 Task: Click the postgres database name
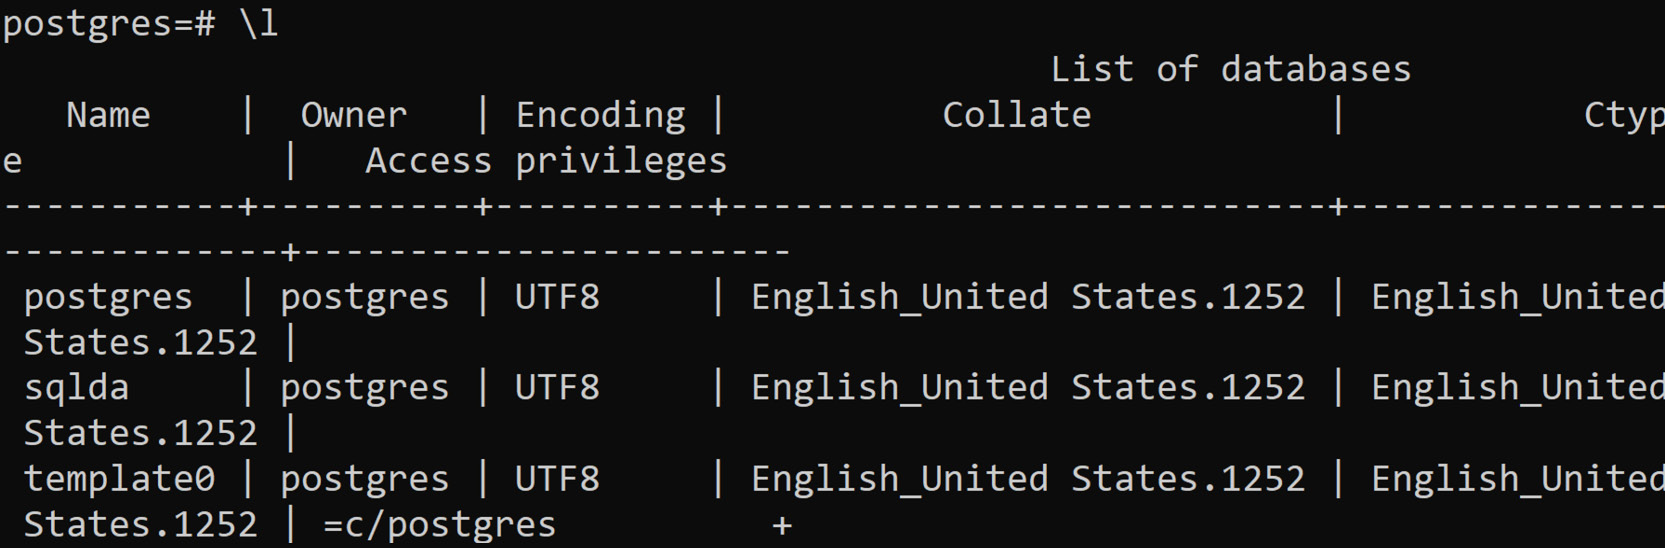click(x=108, y=298)
